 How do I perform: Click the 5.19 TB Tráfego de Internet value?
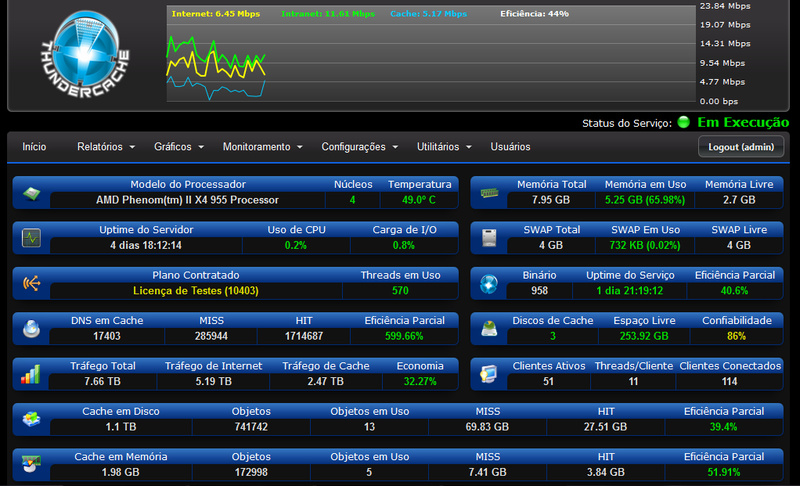213,381
